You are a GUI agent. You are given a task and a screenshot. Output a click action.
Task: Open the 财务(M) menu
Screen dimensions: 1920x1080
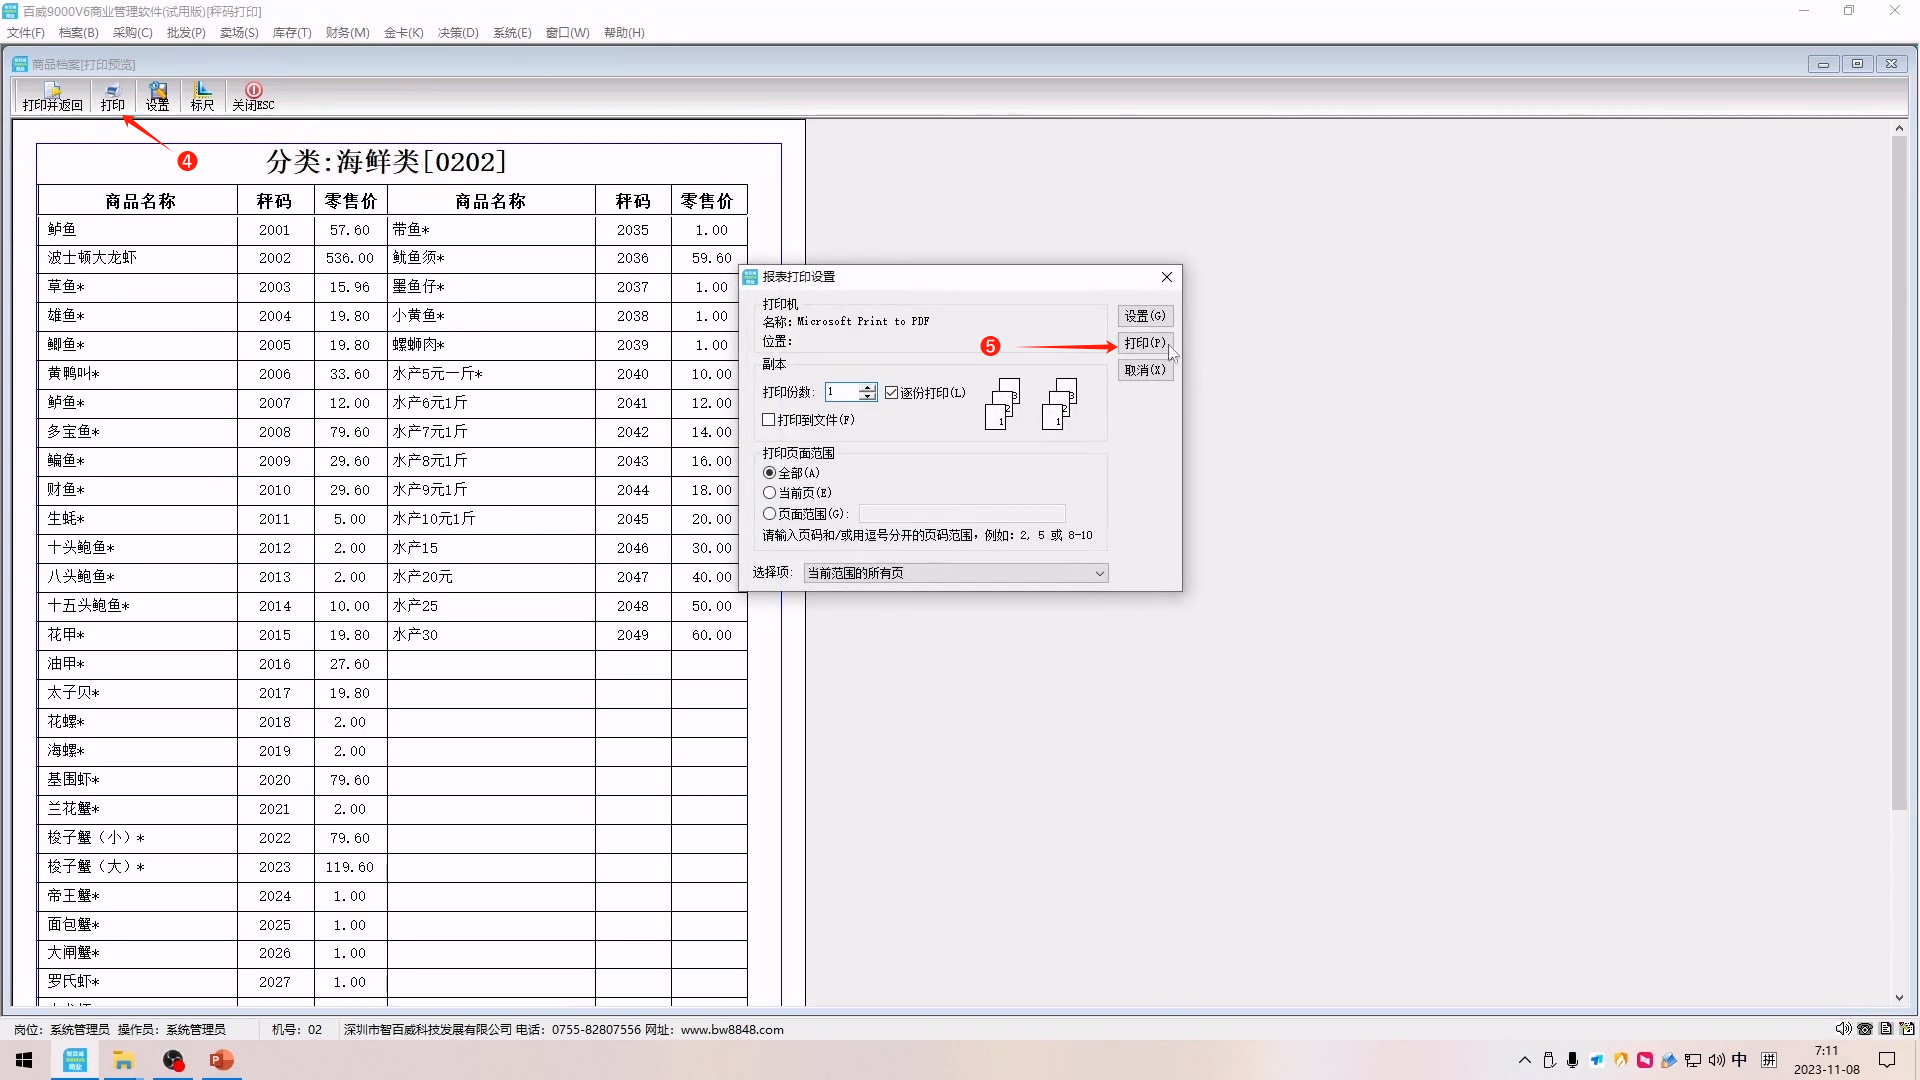coord(347,33)
